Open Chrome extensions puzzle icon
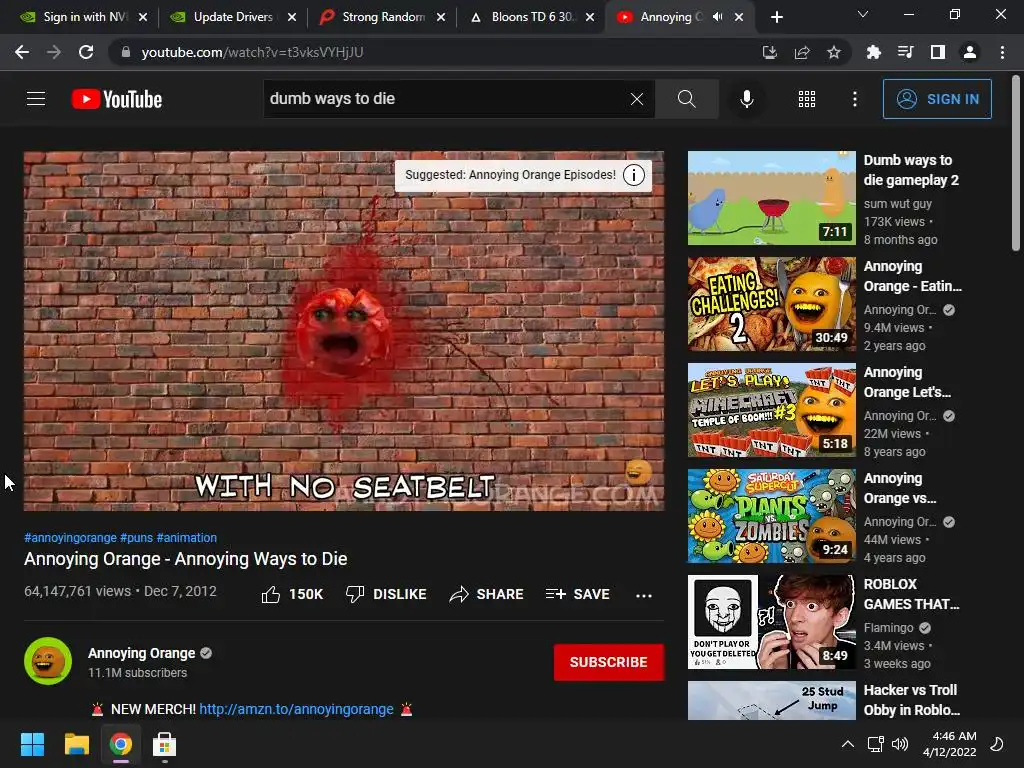This screenshot has width=1024, height=768. tap(873, 52)
